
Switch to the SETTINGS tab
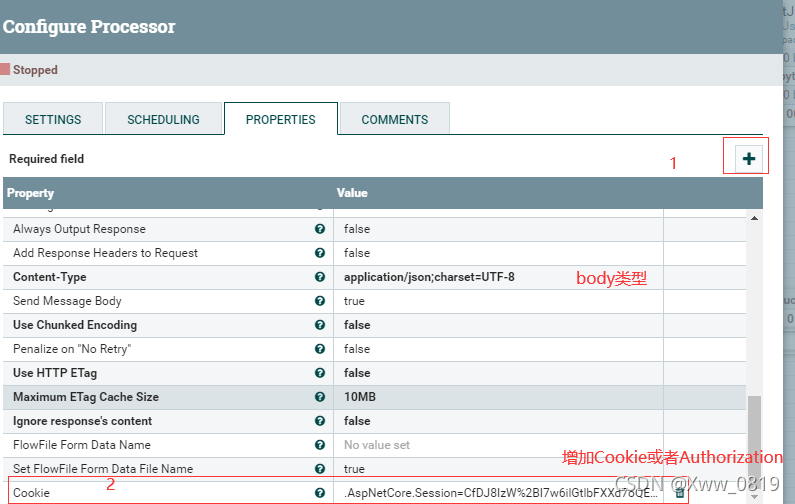coord(53,119)
